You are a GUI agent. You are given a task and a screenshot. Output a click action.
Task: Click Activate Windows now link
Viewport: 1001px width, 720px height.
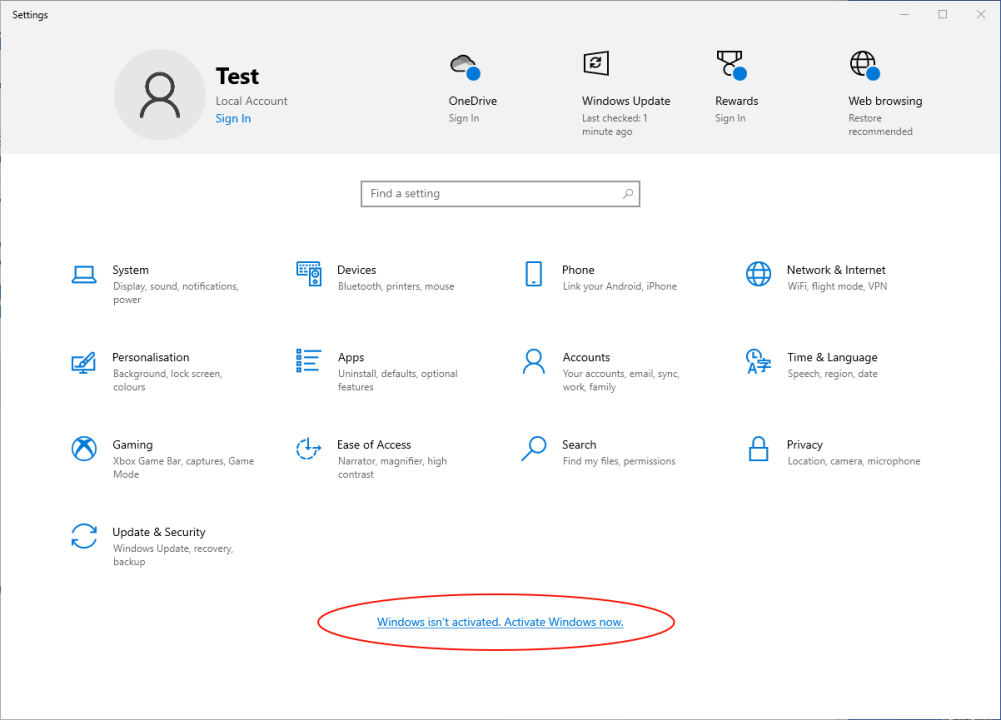click(x=500, y=622)
